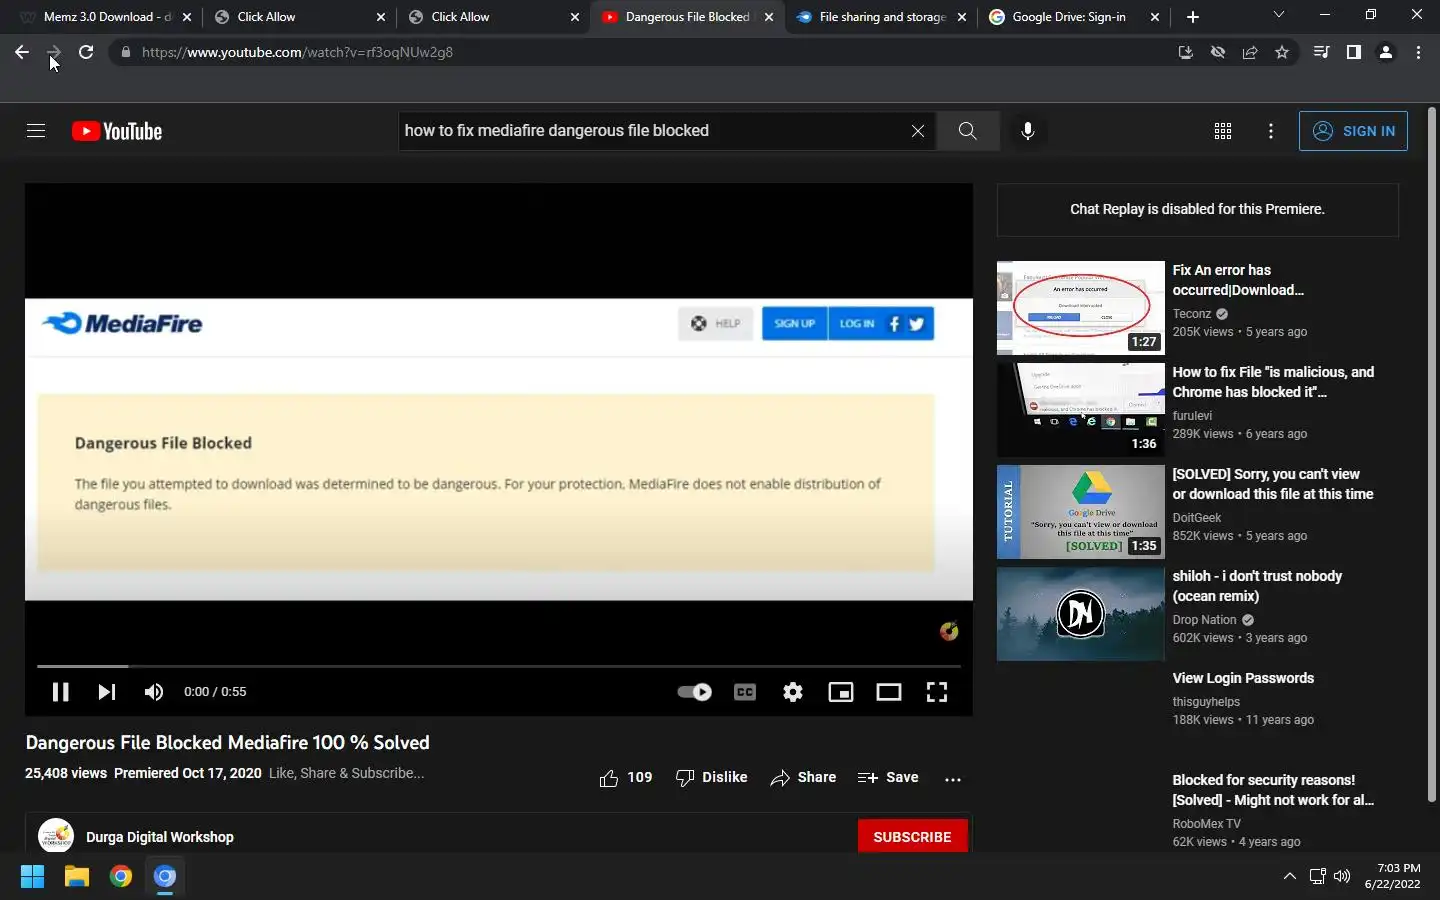
Task: Open a new browser tab
Action: tap(1192, 17)
